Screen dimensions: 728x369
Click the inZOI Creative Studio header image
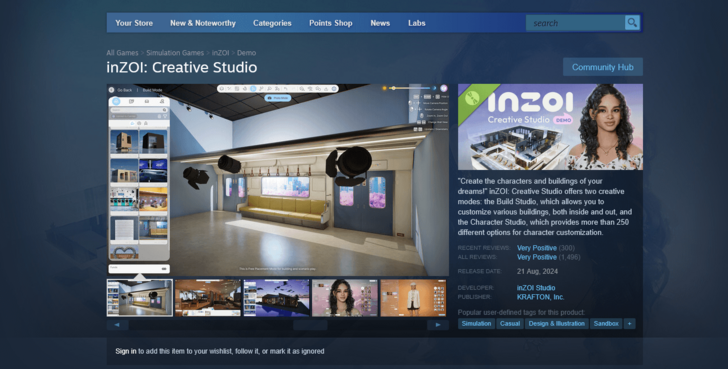550,127
